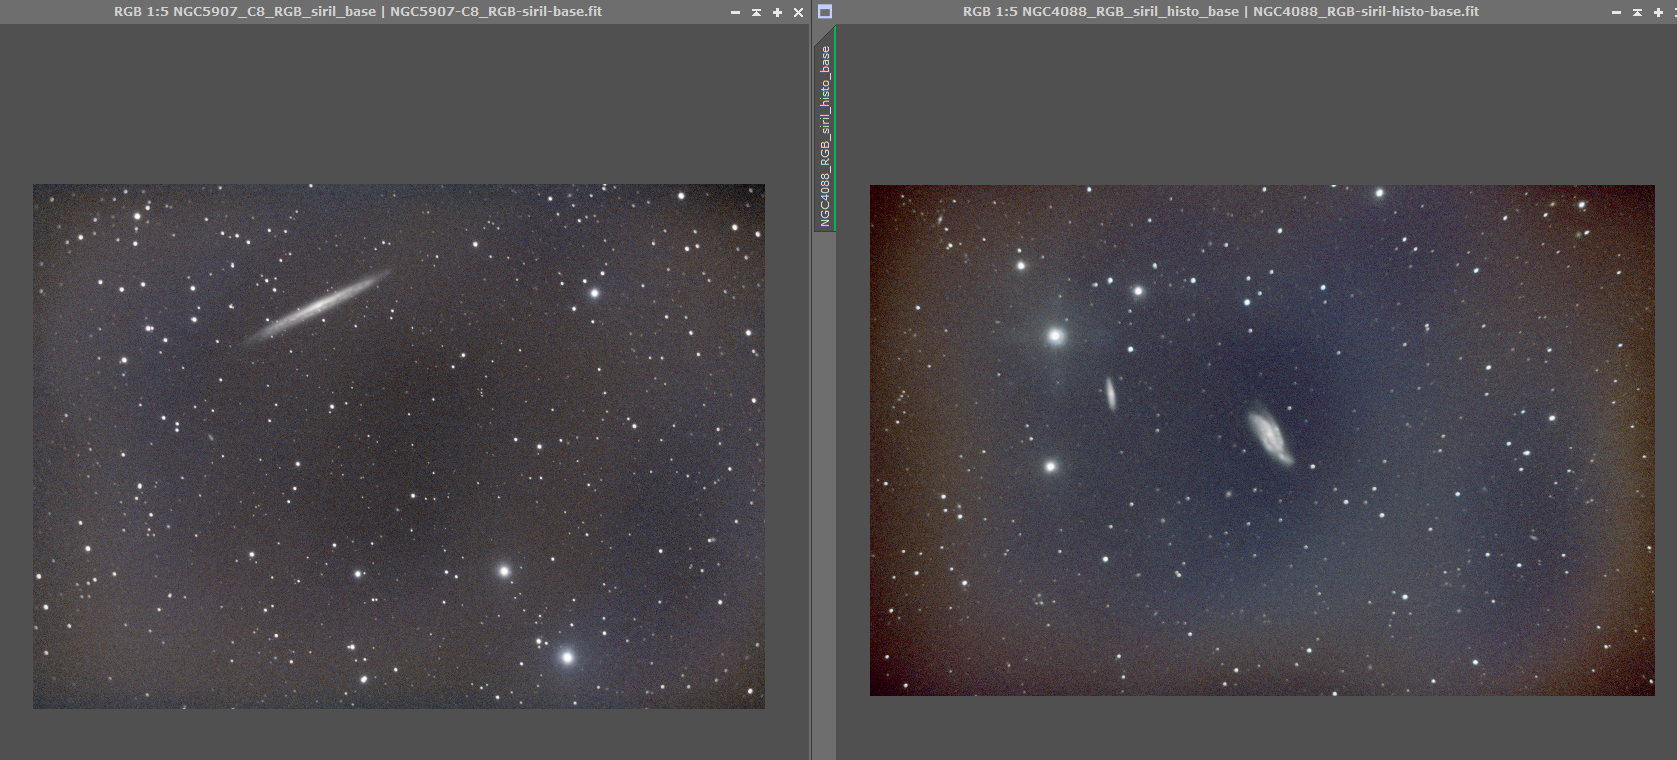The width and height of the screenshot is (1677, 760).
Task: Click inside the NGC5907 galaxy image view
Action: [399, 446]
